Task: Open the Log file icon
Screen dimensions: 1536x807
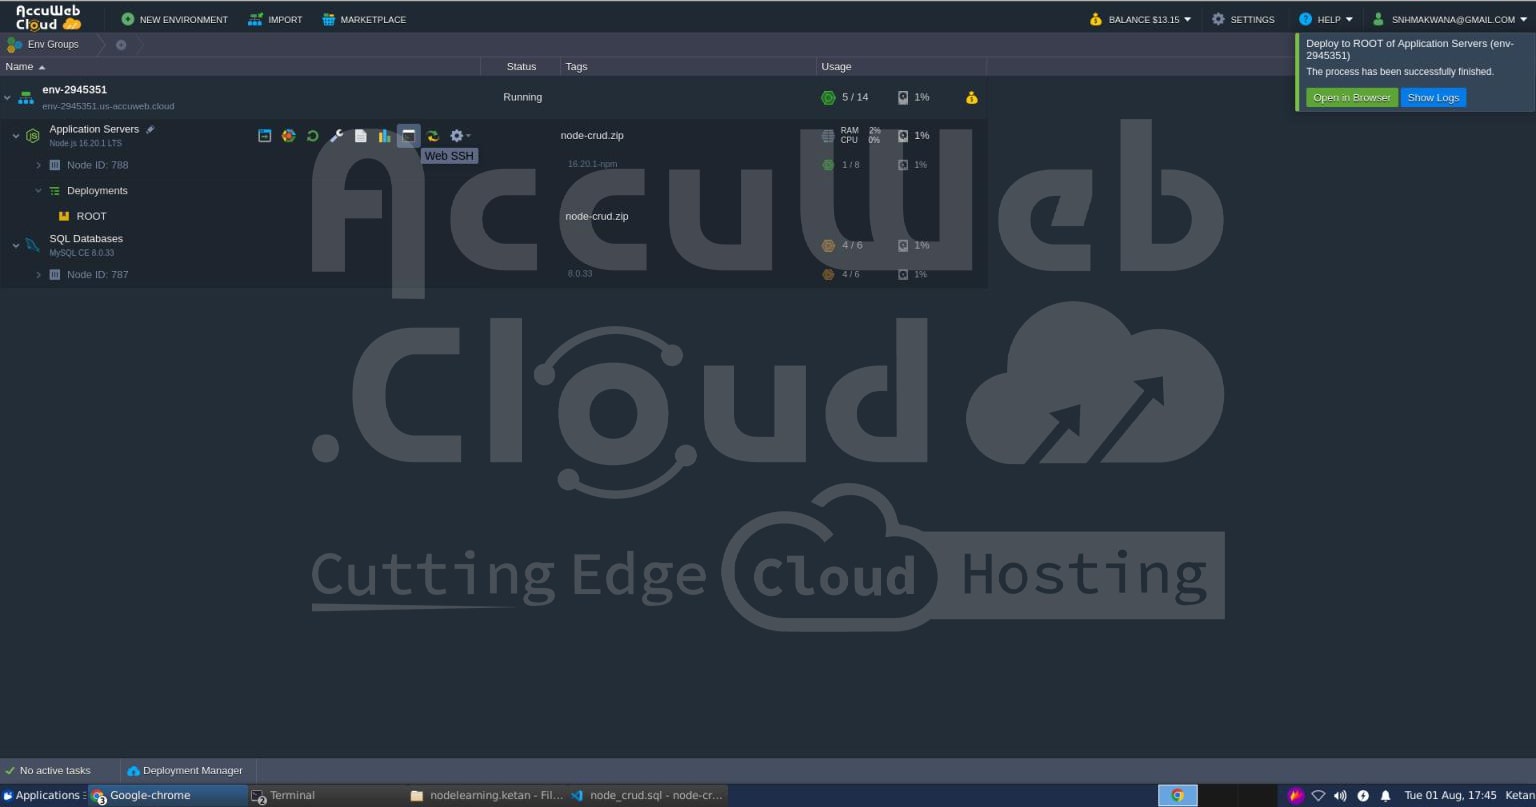Action: click(x=361, y=136)
